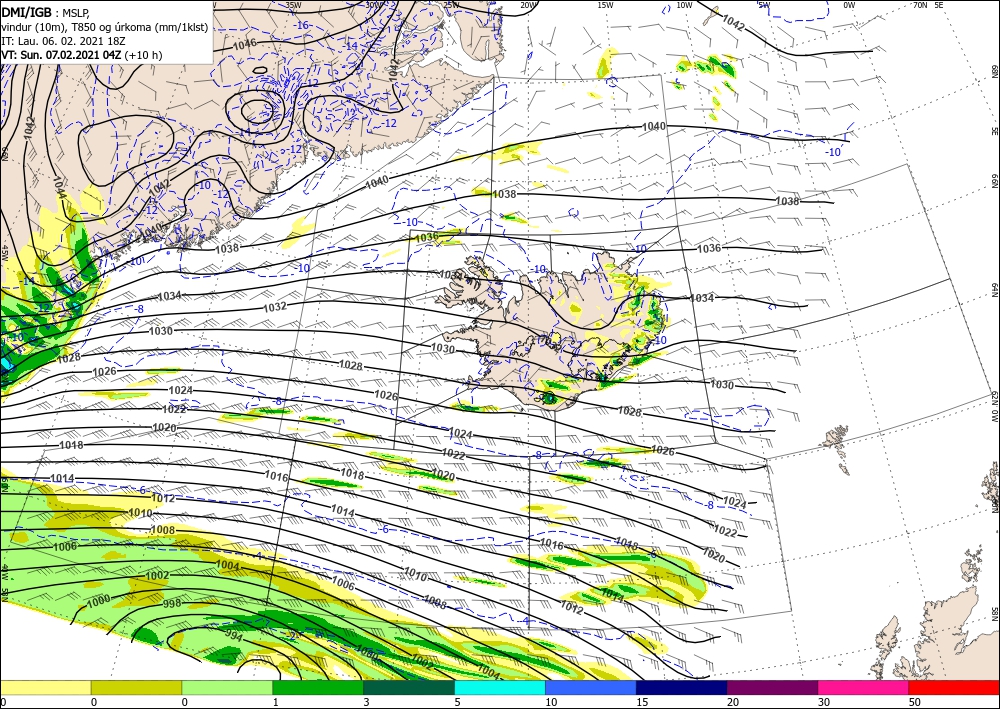This screenshot has width=1000, height=709.
Task: Click the 35W longitude label
Action: coord(293,5)
